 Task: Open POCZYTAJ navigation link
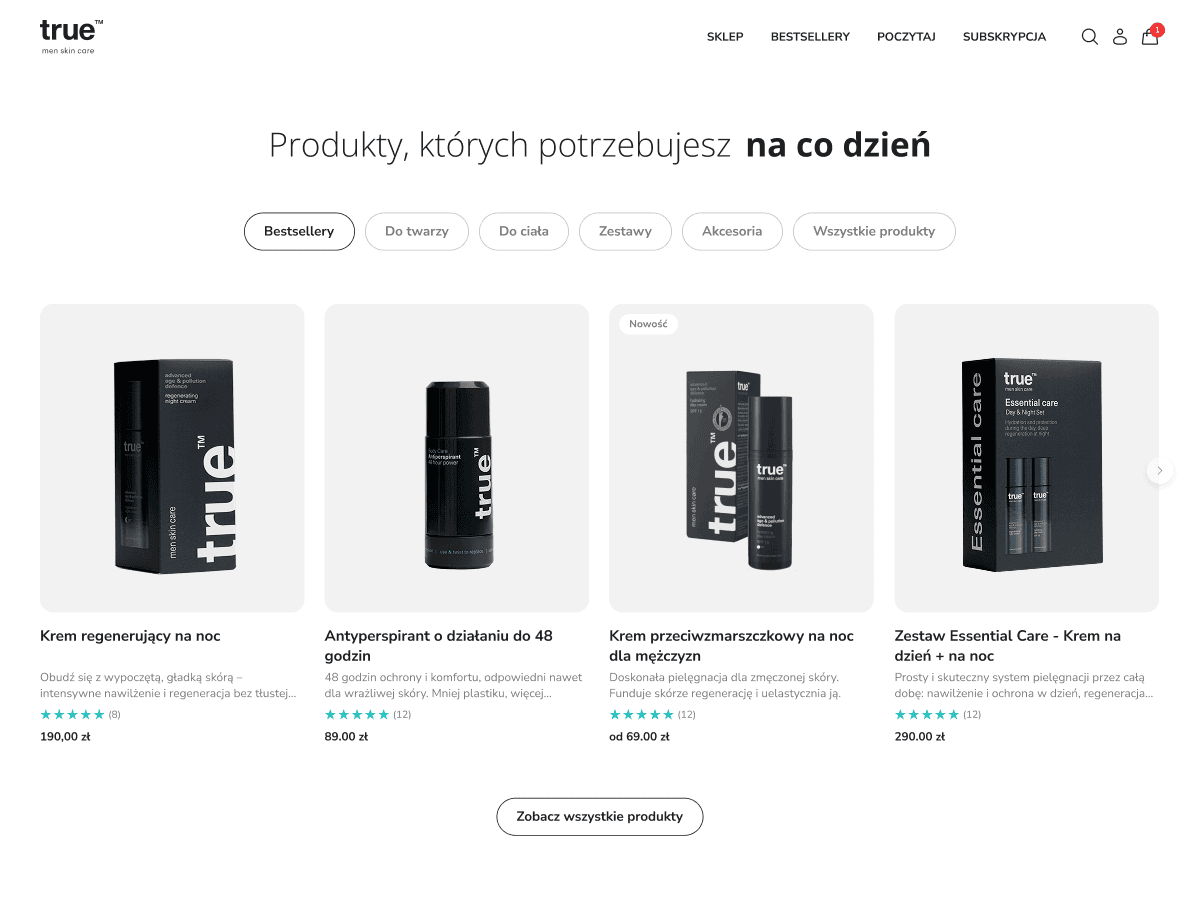coord(906,37)
